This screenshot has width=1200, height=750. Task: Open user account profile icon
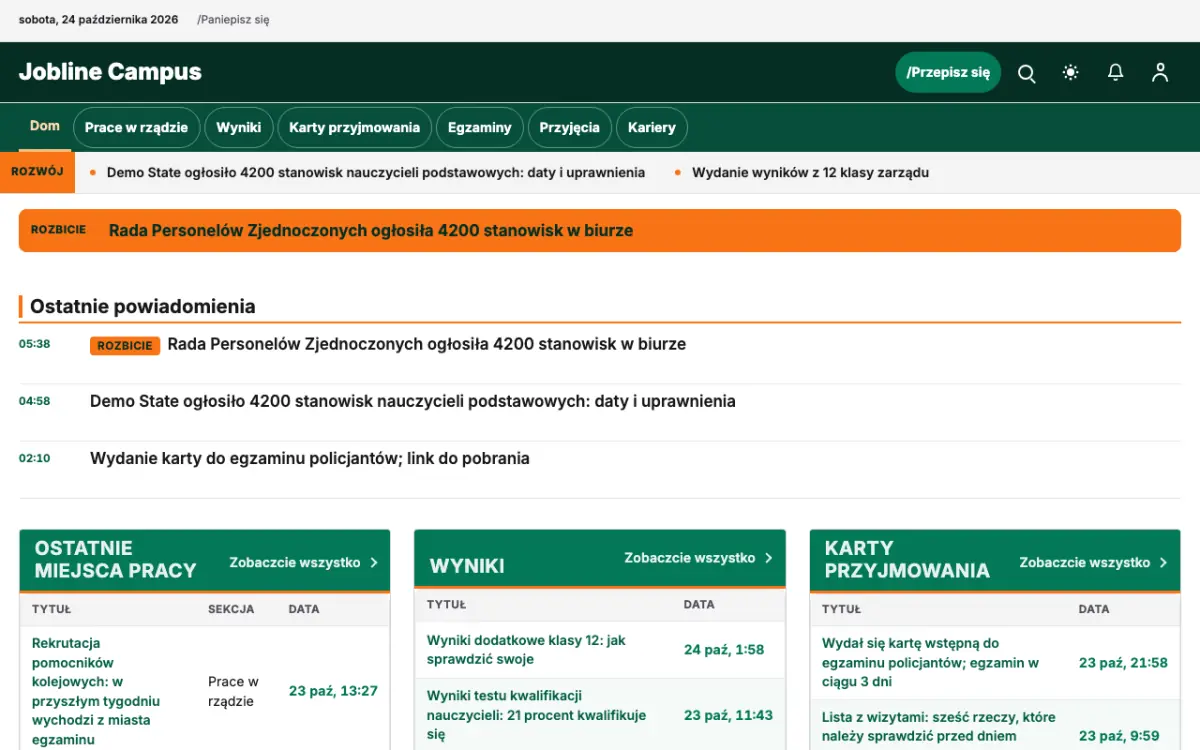(x=1160, y=73)
